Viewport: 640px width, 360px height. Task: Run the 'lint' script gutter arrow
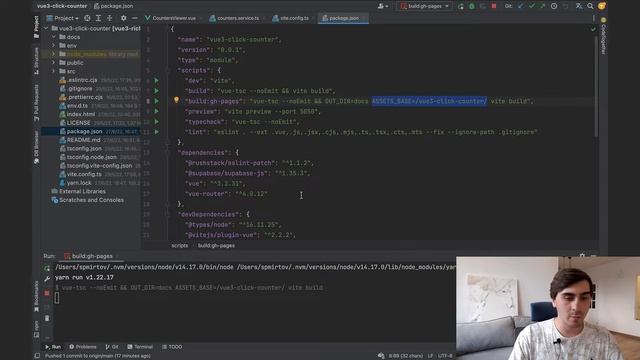tap(156, 132)
